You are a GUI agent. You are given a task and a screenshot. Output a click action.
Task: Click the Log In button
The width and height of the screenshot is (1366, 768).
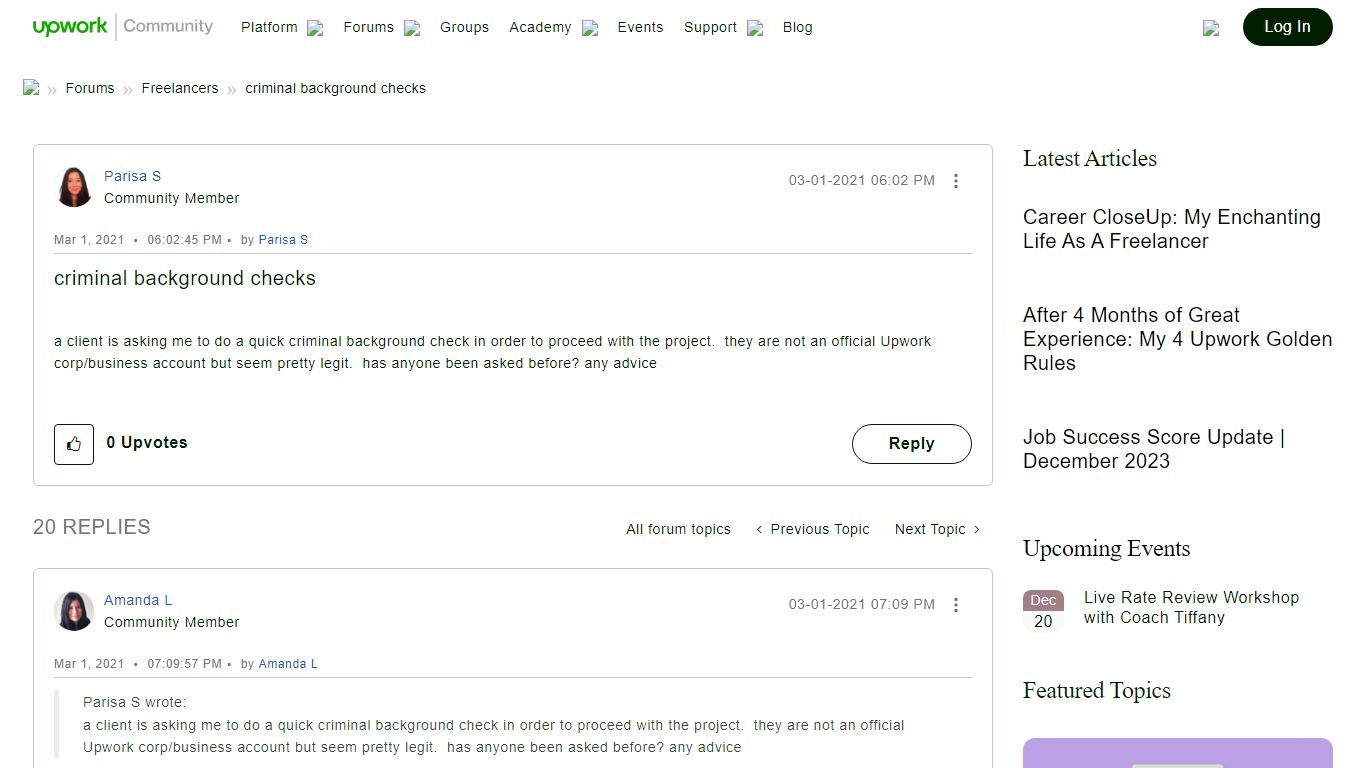[x=1287, y=27]
